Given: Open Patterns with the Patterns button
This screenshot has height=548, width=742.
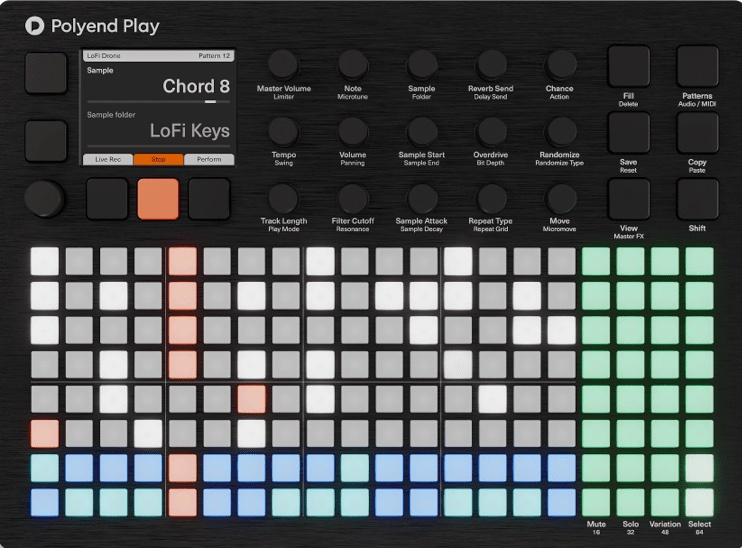Looking at the screenshot, I should pos(698,66).
